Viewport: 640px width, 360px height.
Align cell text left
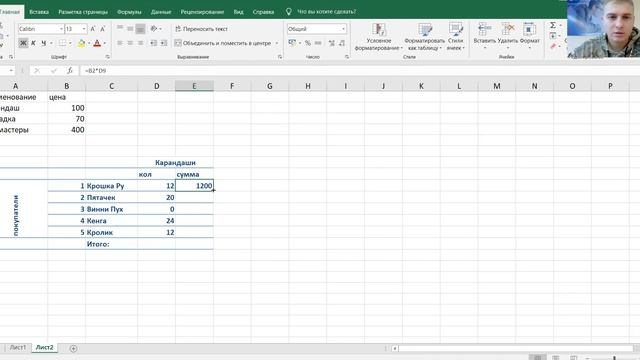pos(120,43)
